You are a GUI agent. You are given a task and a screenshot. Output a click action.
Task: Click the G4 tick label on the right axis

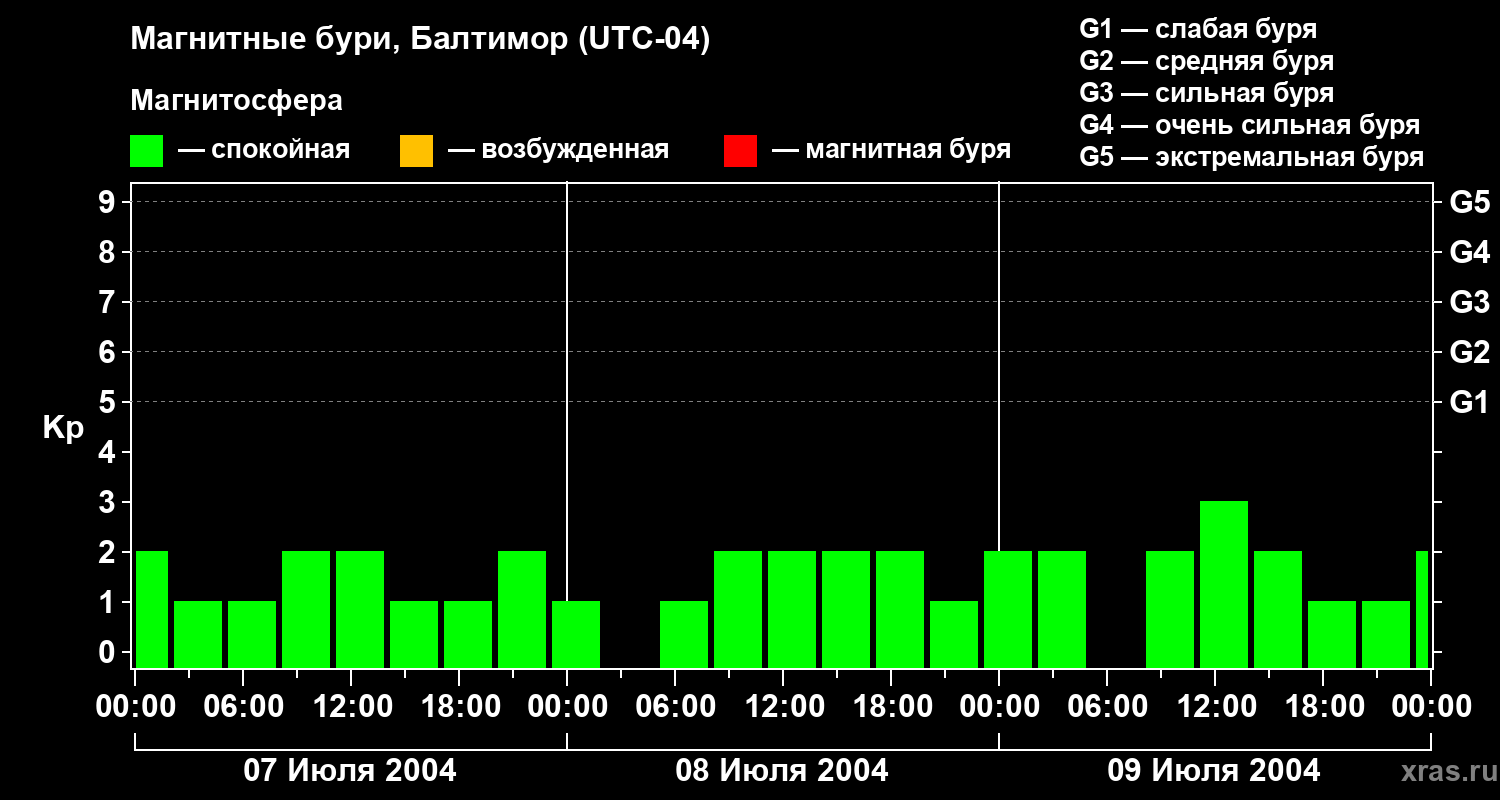point(1470,252)
